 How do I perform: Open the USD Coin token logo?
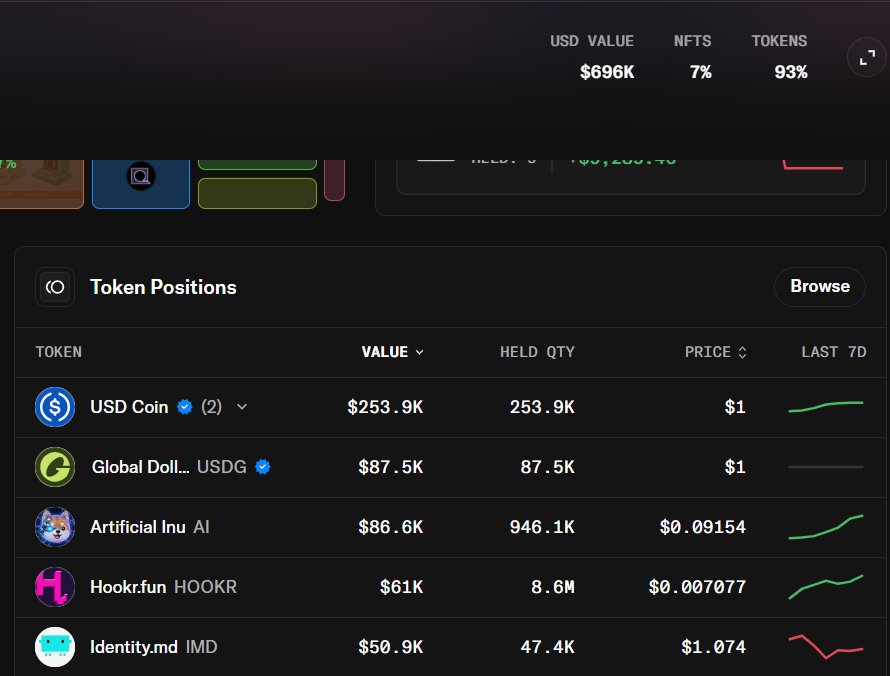[x=55, y=407]
